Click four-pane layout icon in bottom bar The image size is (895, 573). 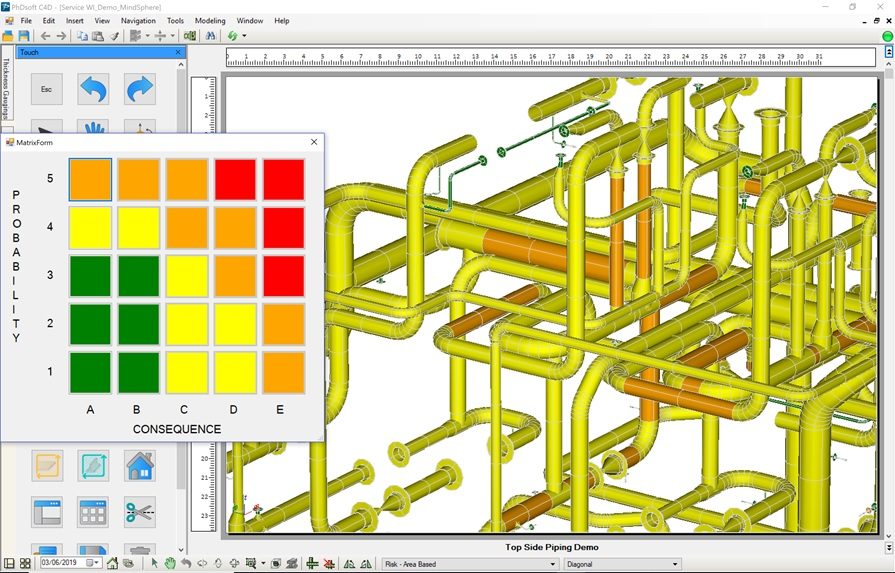25,563
